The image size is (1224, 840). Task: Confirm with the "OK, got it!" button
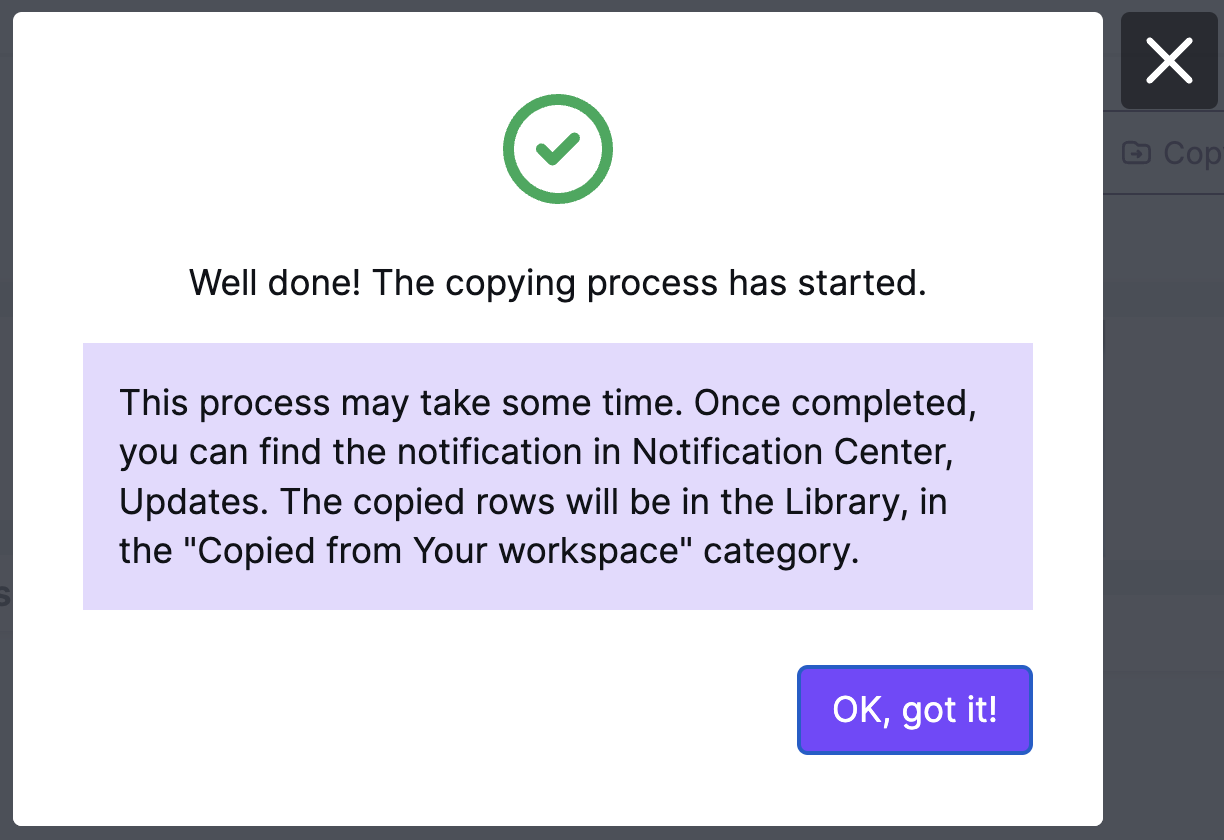coord(914,710)
